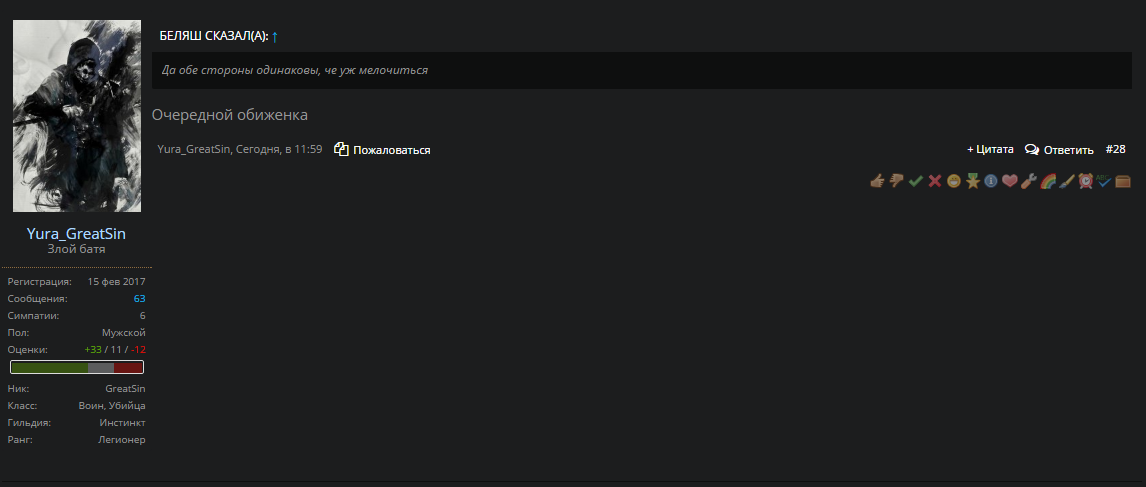Viewport: 1146px width, 487px height.
Task: Rate the post with thumbs down icon
Action: coord(896,181)
